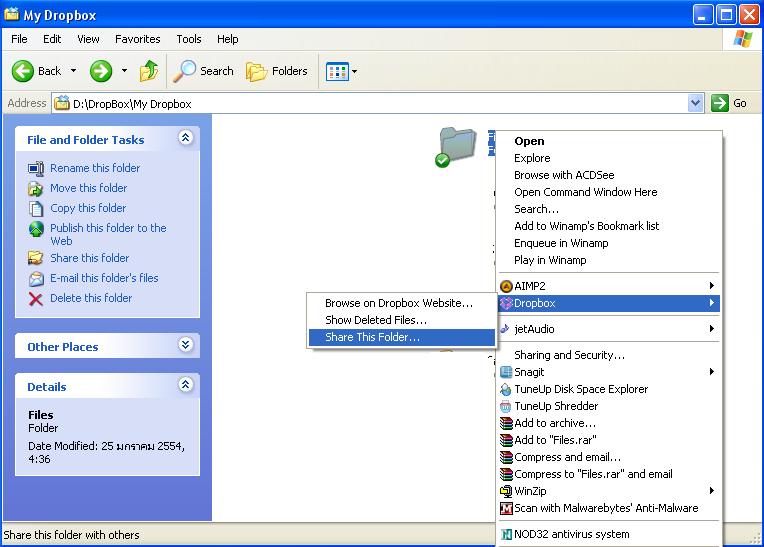Open the View menu
Viewport: 764px width, 547px height.
[x=88, y=39]
